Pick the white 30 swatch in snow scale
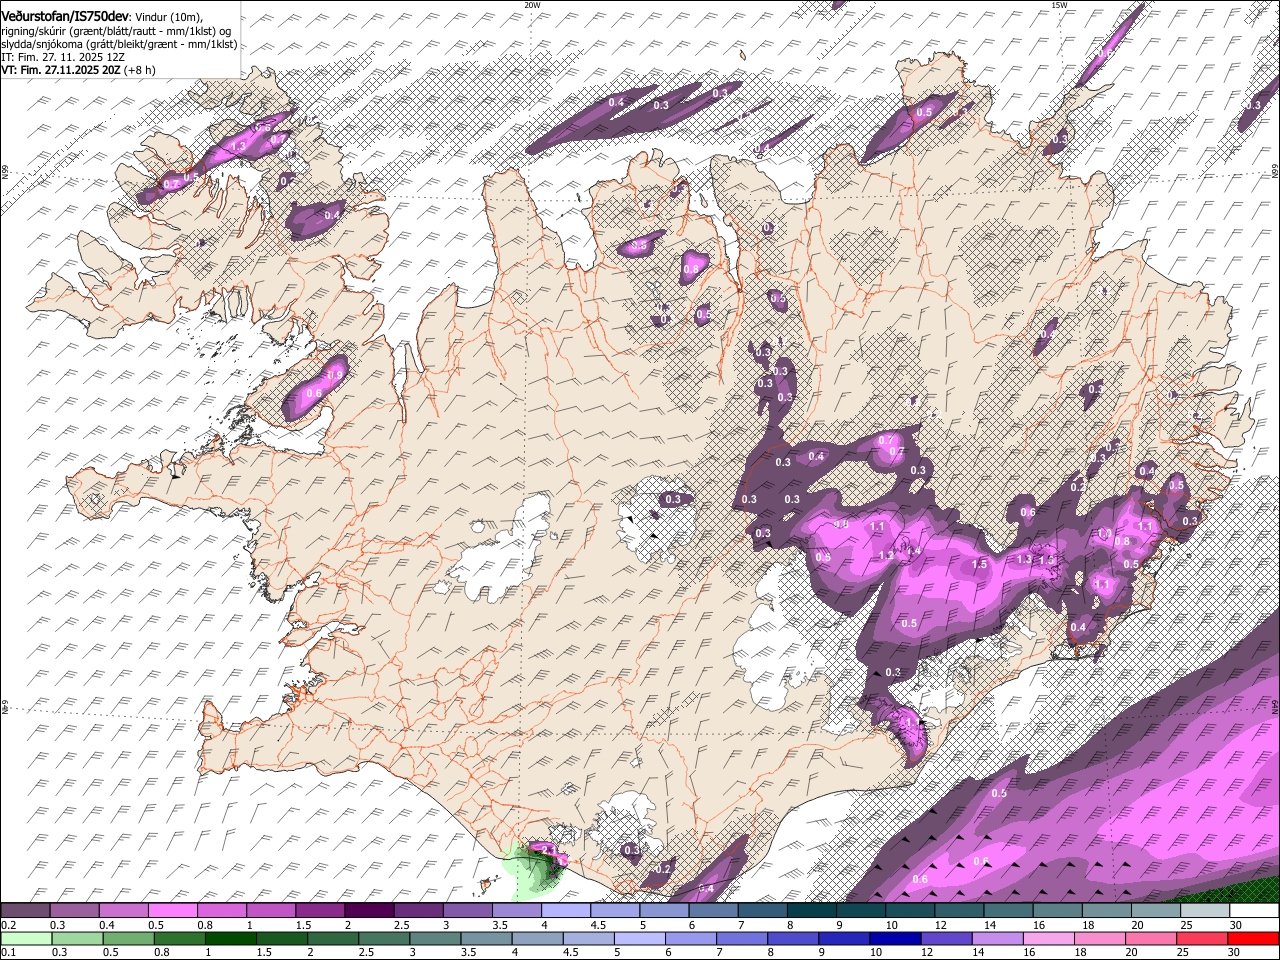This screenshot has width=1280, height=960. [1253, 911]
